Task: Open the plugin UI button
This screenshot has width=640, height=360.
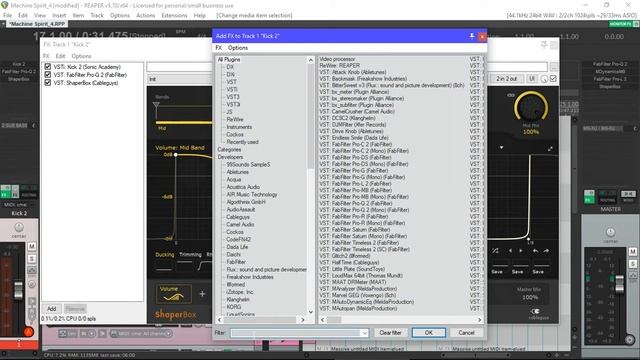Action: point(531,79)
